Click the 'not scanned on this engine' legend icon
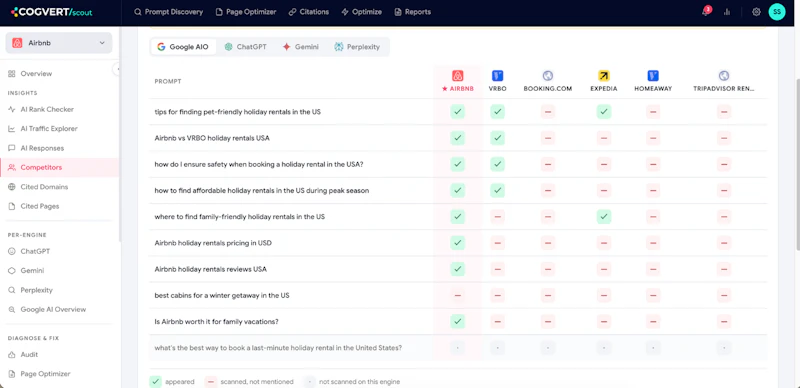Viewport: 800px width, 388px height. pos(309,381)
